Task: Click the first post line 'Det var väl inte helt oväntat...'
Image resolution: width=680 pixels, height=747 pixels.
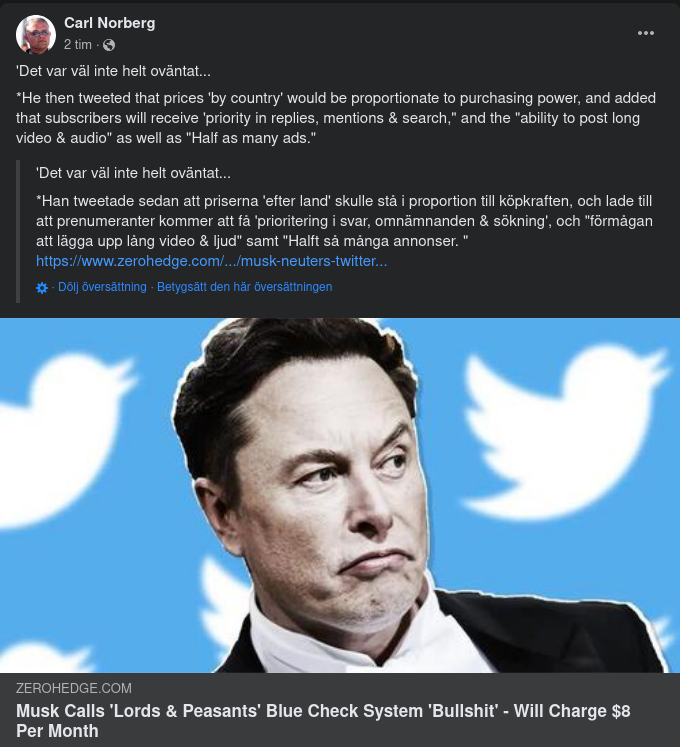Action: 114,72
